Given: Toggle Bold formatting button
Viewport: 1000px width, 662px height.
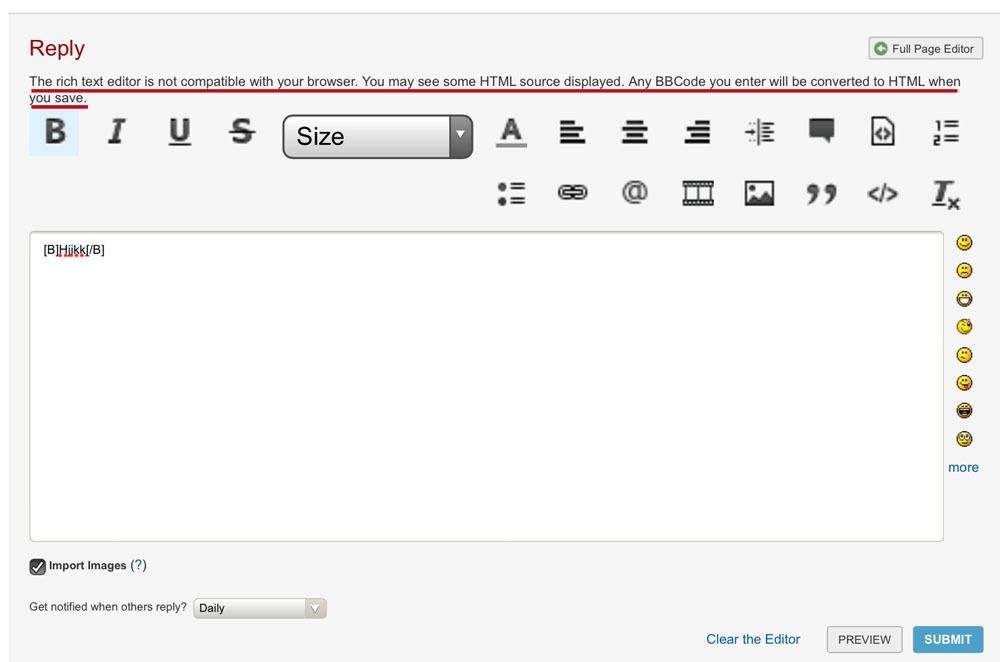Looking at the screenshot, I should coord(55,132).
